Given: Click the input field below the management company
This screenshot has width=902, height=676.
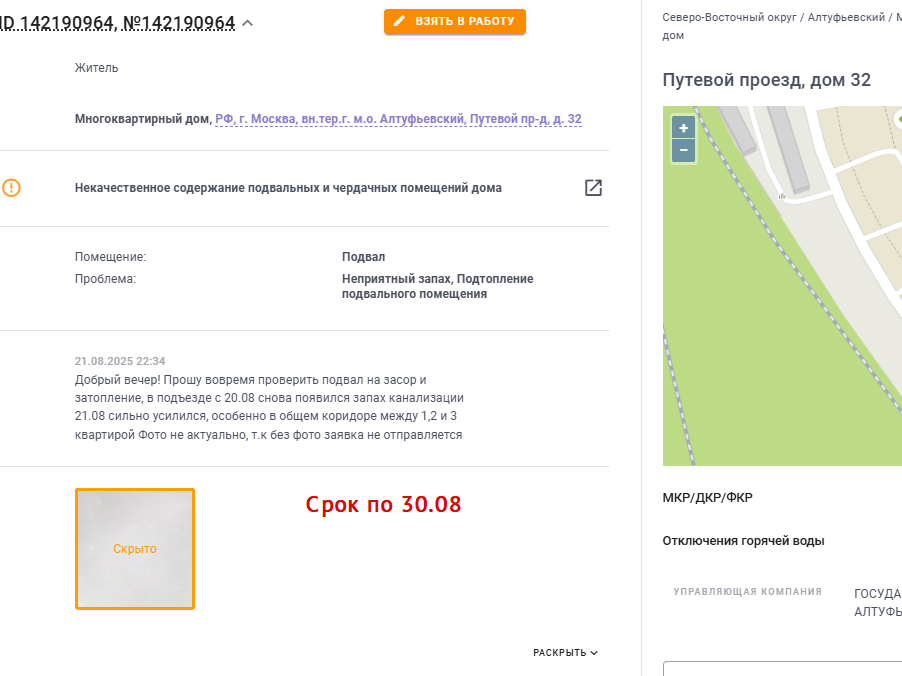Looking at the screenshot, I should coord(782,669).
